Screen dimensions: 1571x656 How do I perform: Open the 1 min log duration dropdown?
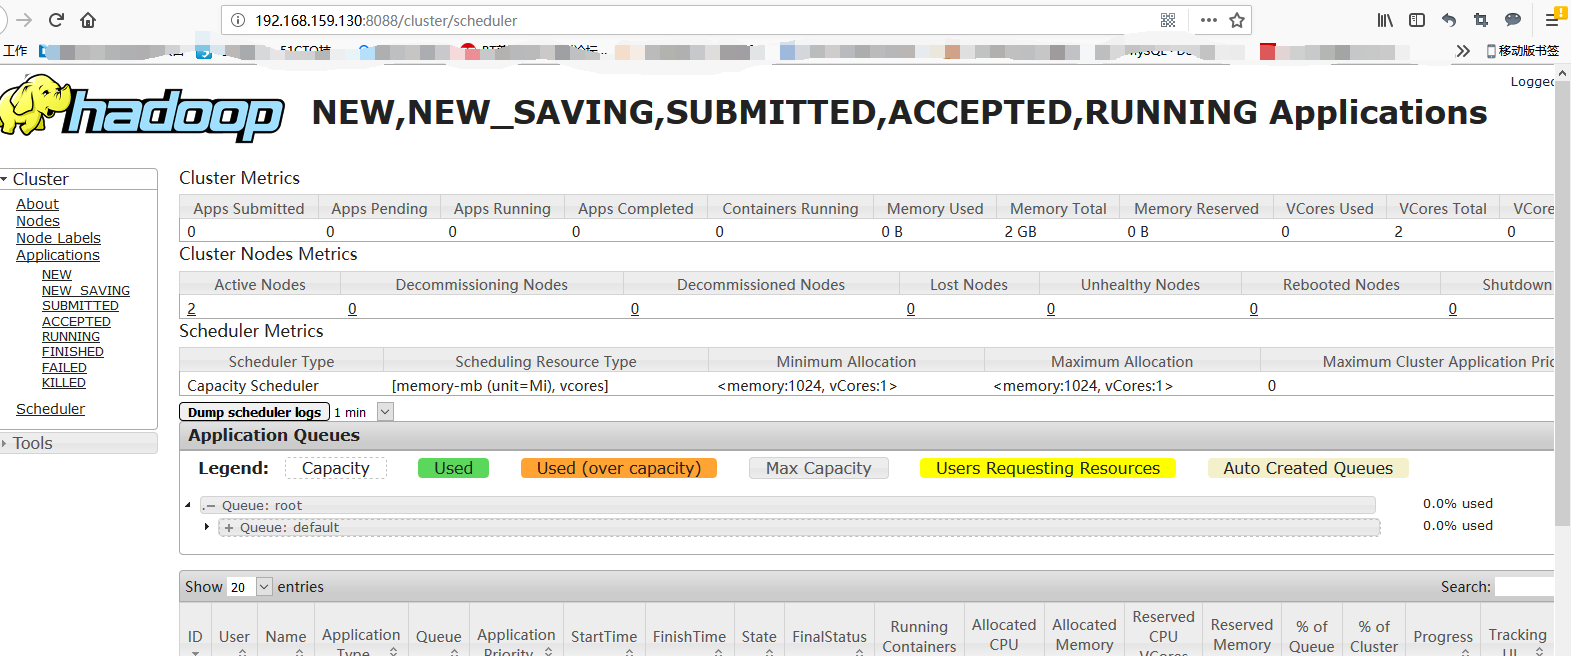pyautogui.click(x=385, y=412)
